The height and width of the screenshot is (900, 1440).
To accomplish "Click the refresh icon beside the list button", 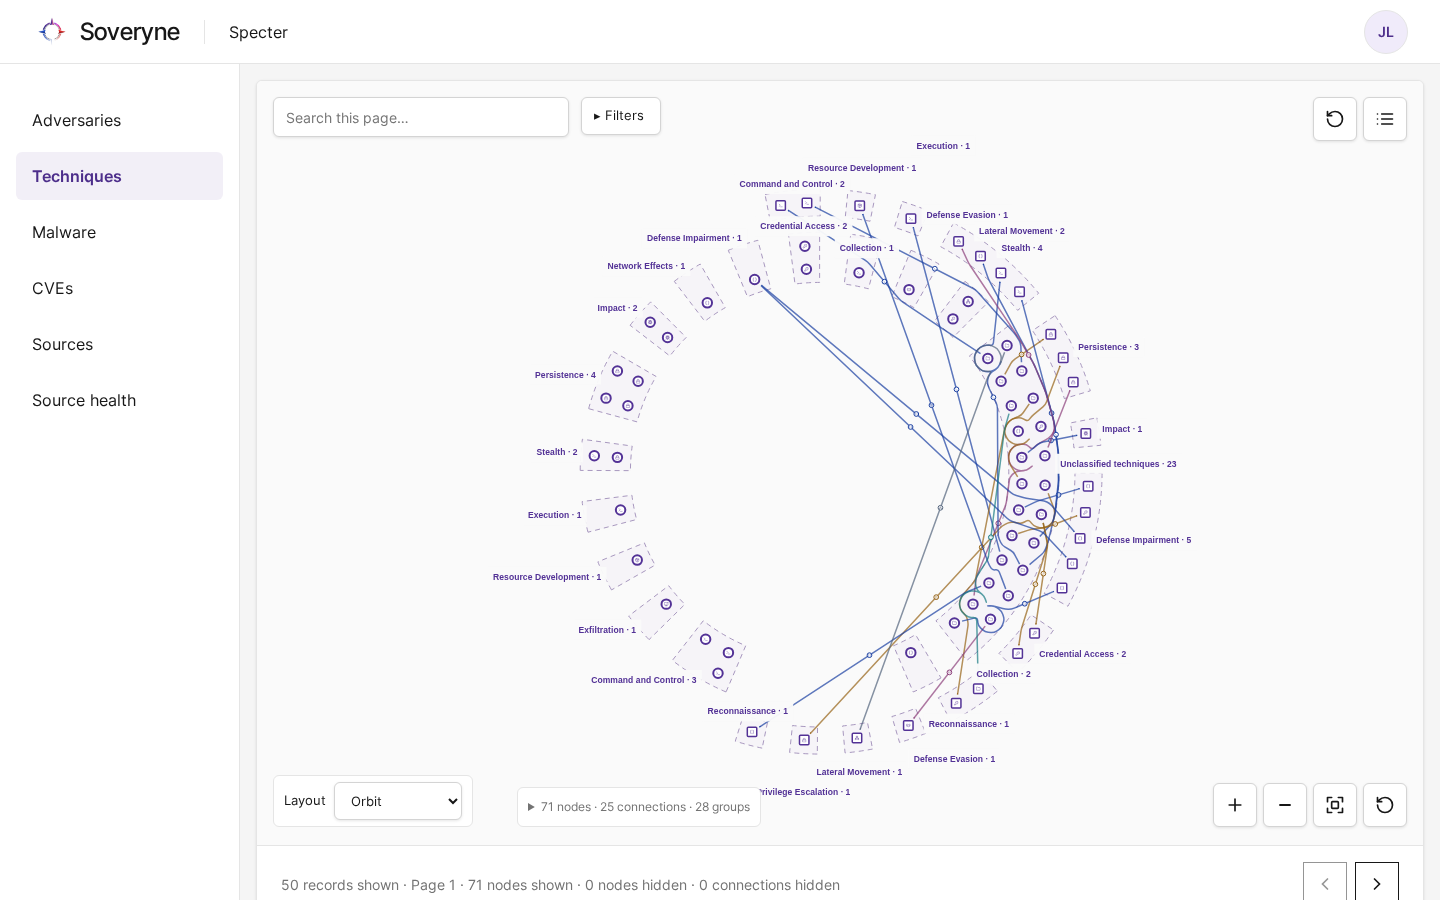I will pyautogui.click(x=1335, y=119).
